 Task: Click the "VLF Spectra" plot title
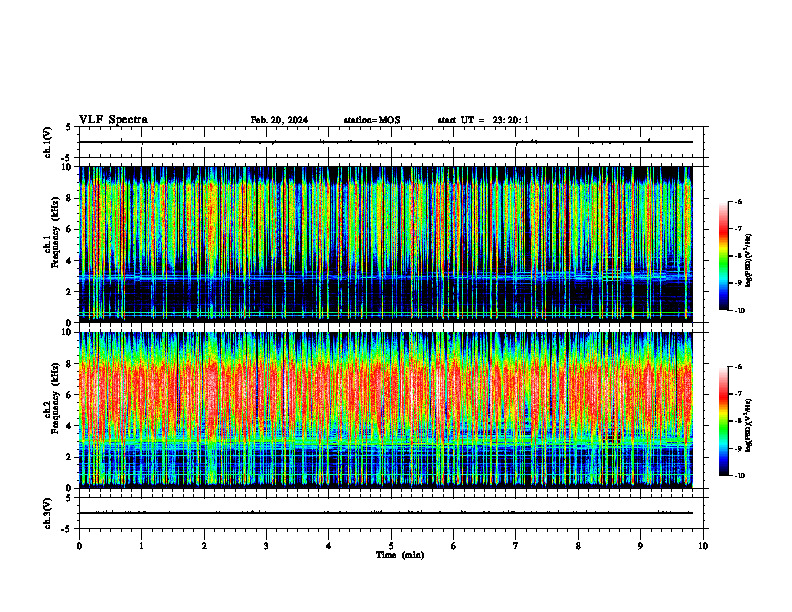point(113,120)
